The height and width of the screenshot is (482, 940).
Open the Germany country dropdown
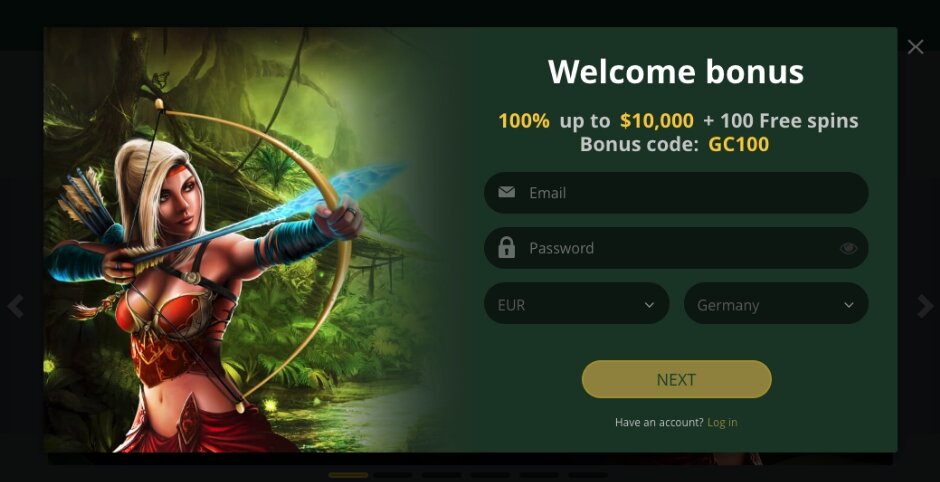776,304
